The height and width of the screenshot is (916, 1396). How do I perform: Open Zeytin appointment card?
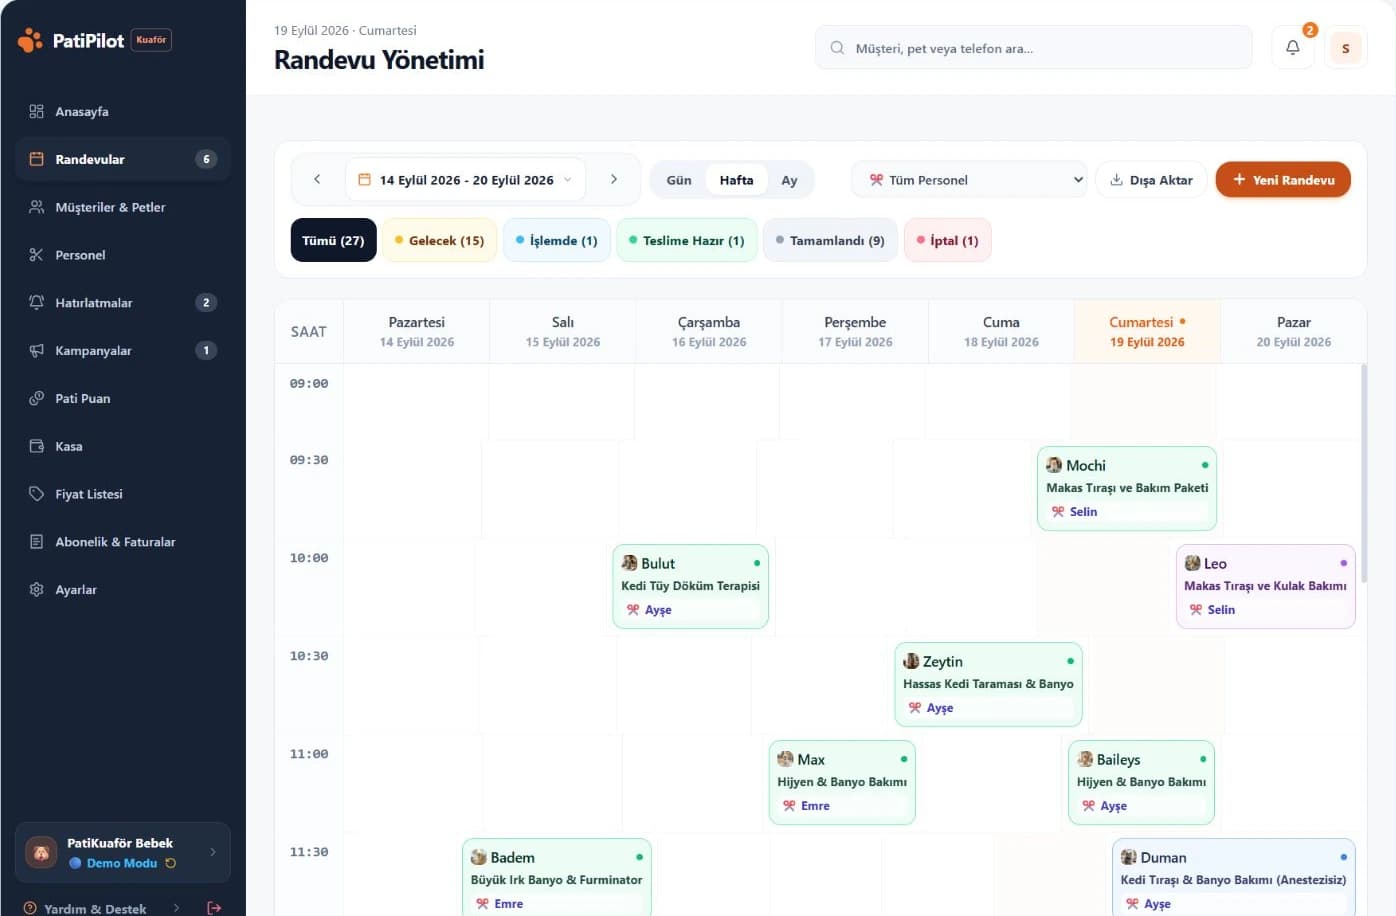pyautogui.click(x=988, y=684)
